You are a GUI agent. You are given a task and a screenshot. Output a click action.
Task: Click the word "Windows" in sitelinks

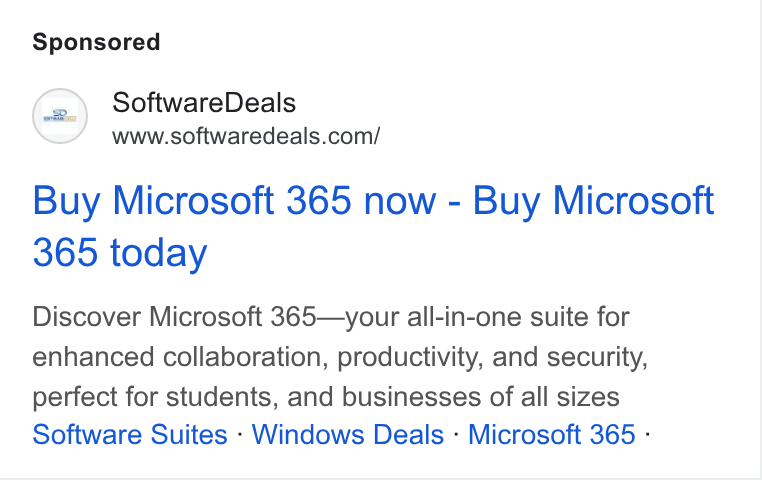pyautogui.click(x=308, y=434)
